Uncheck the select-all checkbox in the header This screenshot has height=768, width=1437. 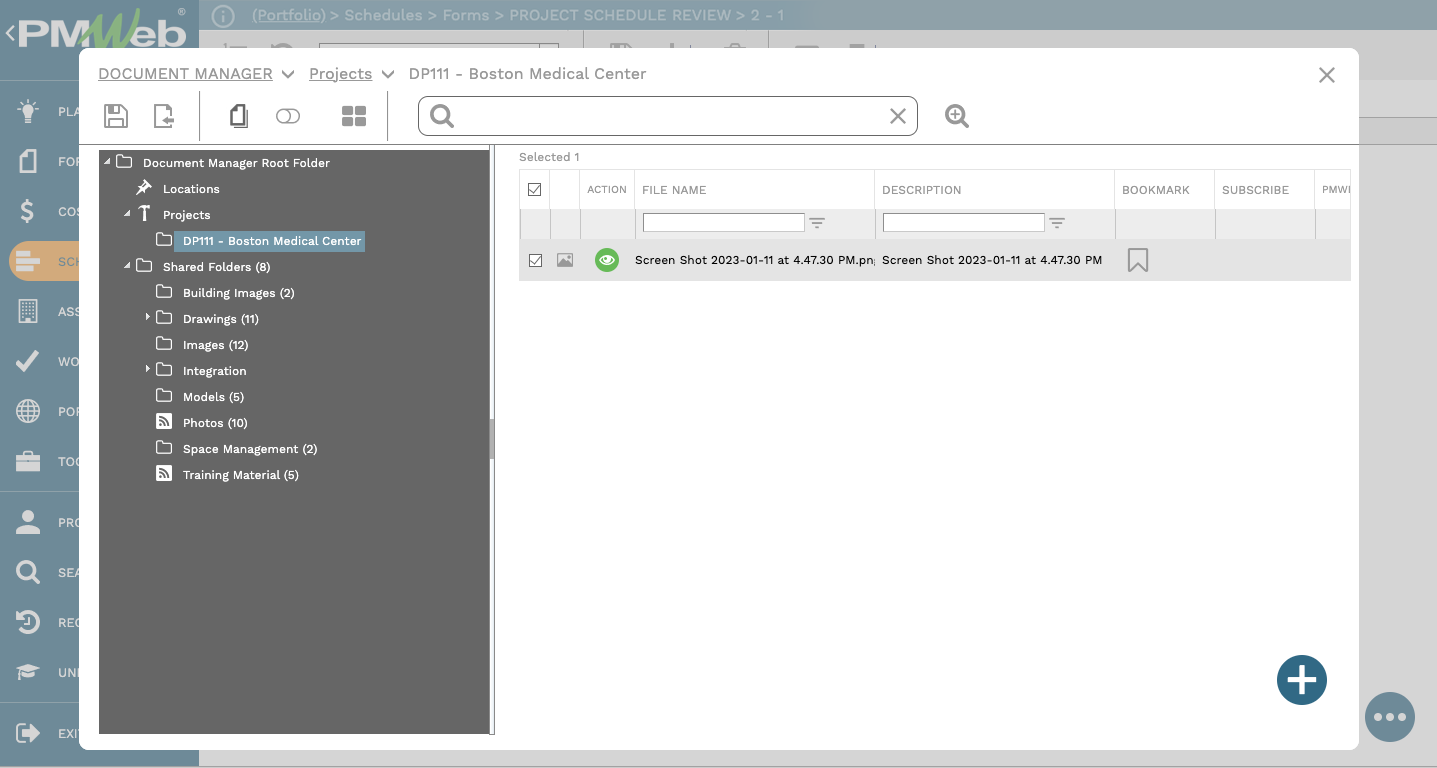(535, 189)
